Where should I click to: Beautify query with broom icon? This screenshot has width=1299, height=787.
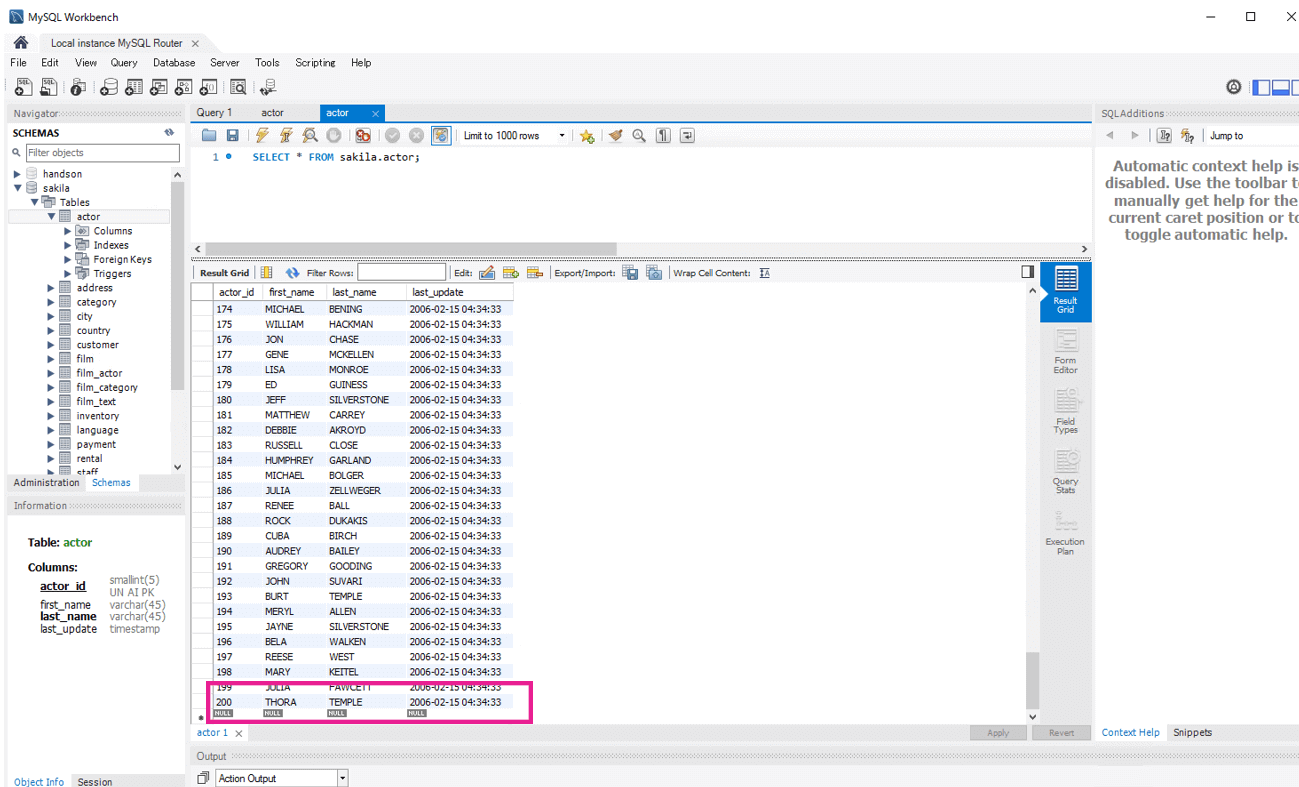pyautogui.click(x=615, y=136)
